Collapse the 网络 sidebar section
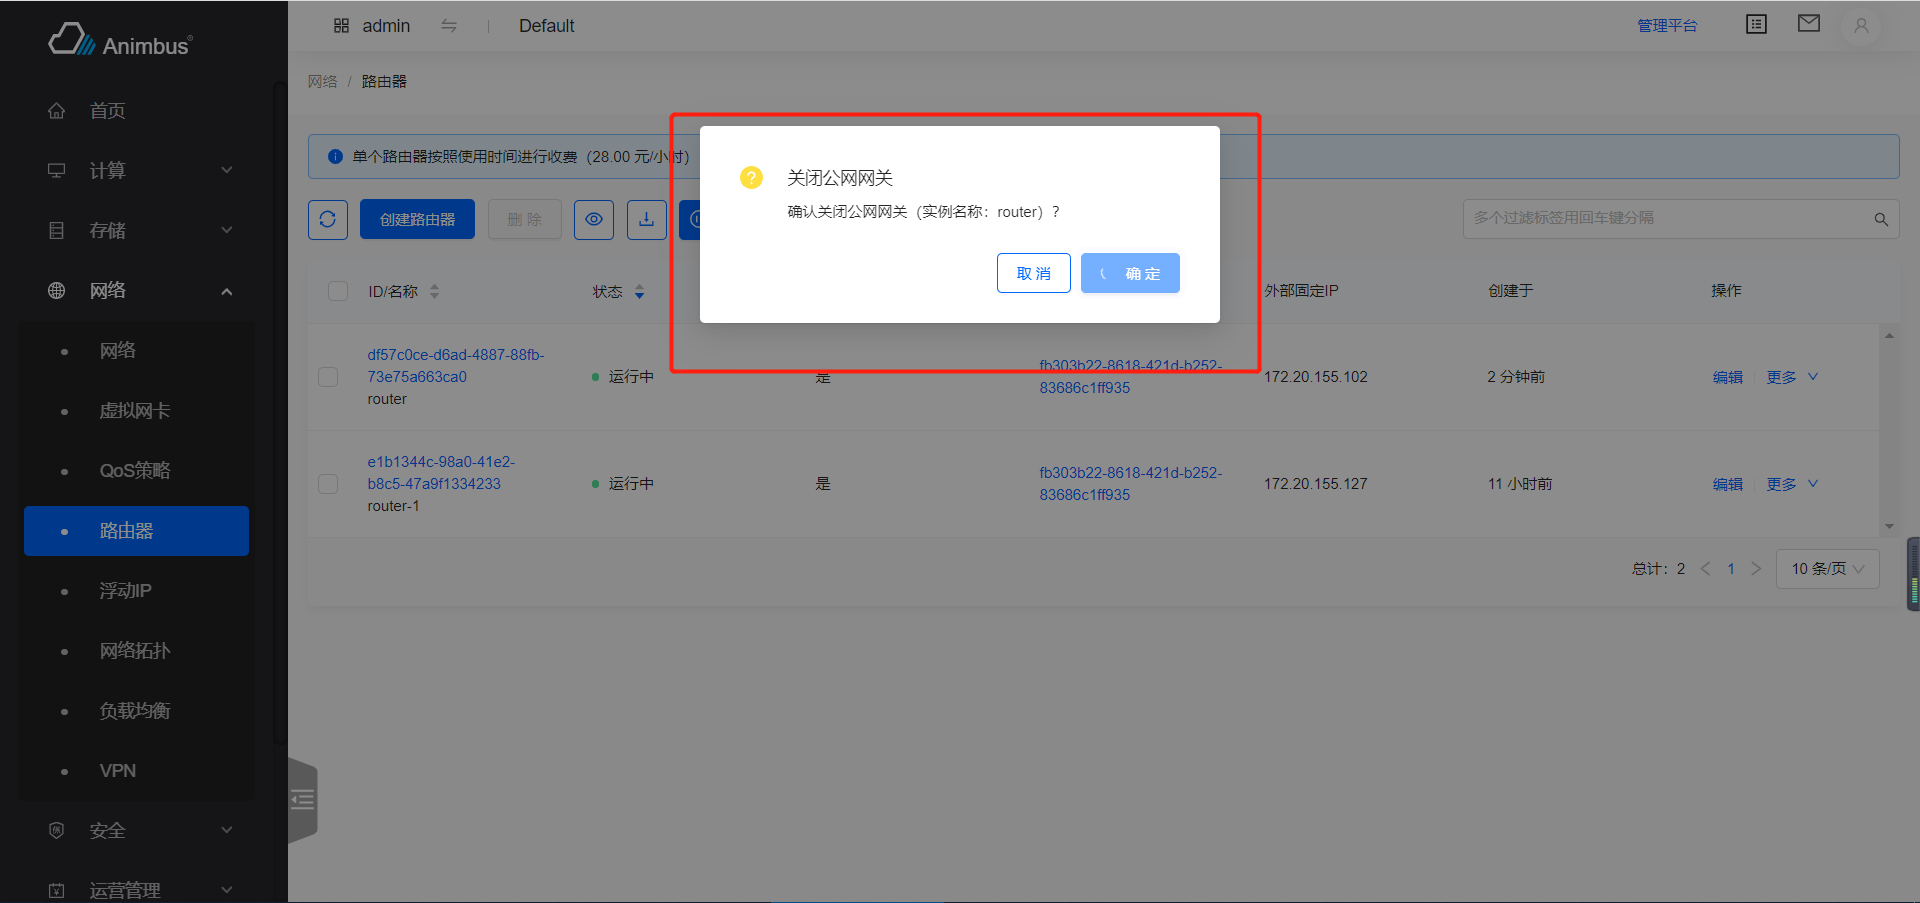Screen dimensions: 1920x903 click(110, 290)
